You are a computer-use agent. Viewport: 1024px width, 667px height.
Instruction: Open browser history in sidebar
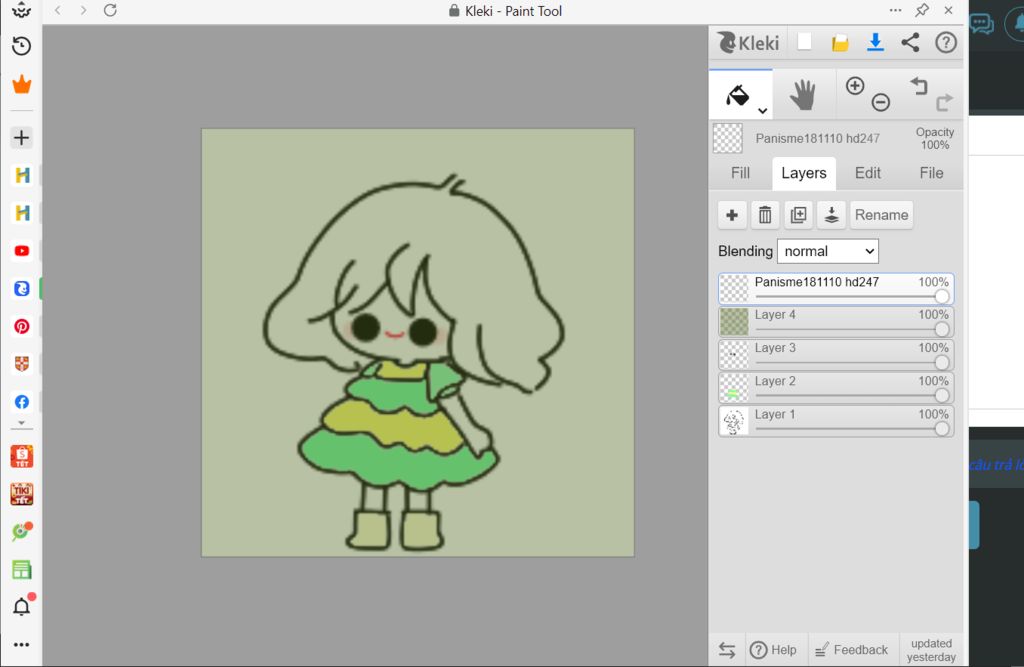pos(22,46)
